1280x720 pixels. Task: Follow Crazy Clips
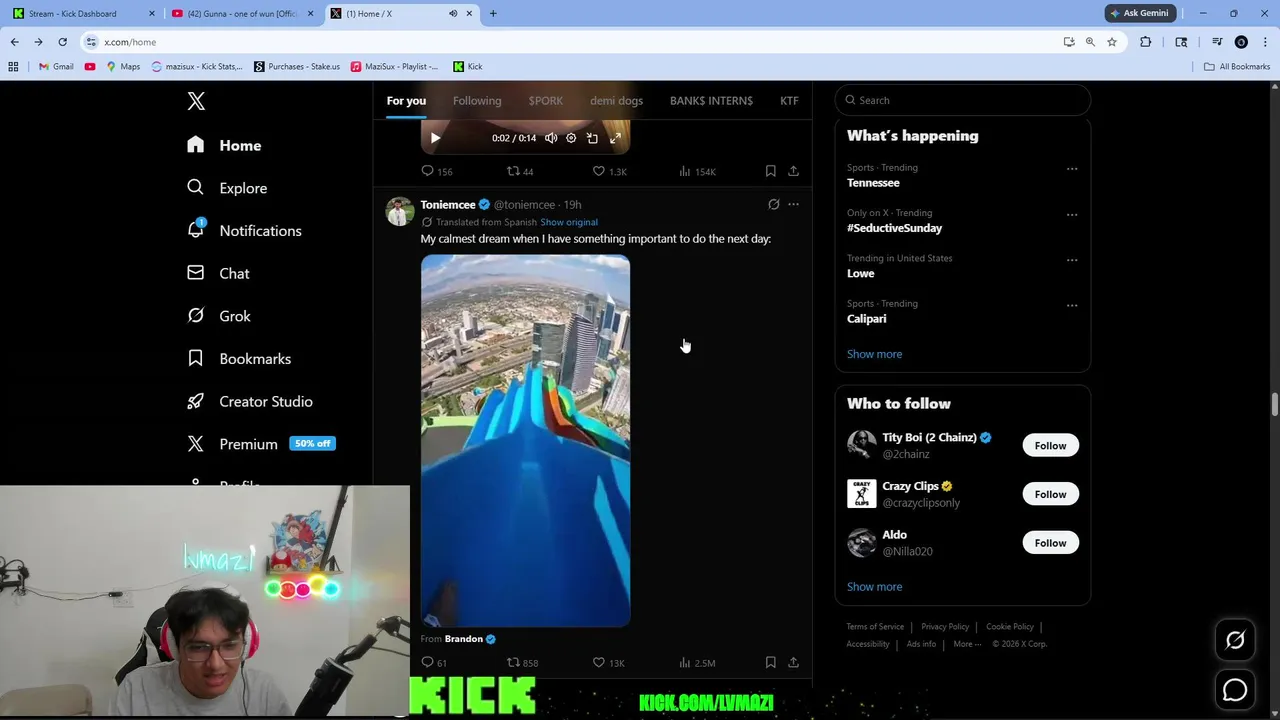[1050, 494]
